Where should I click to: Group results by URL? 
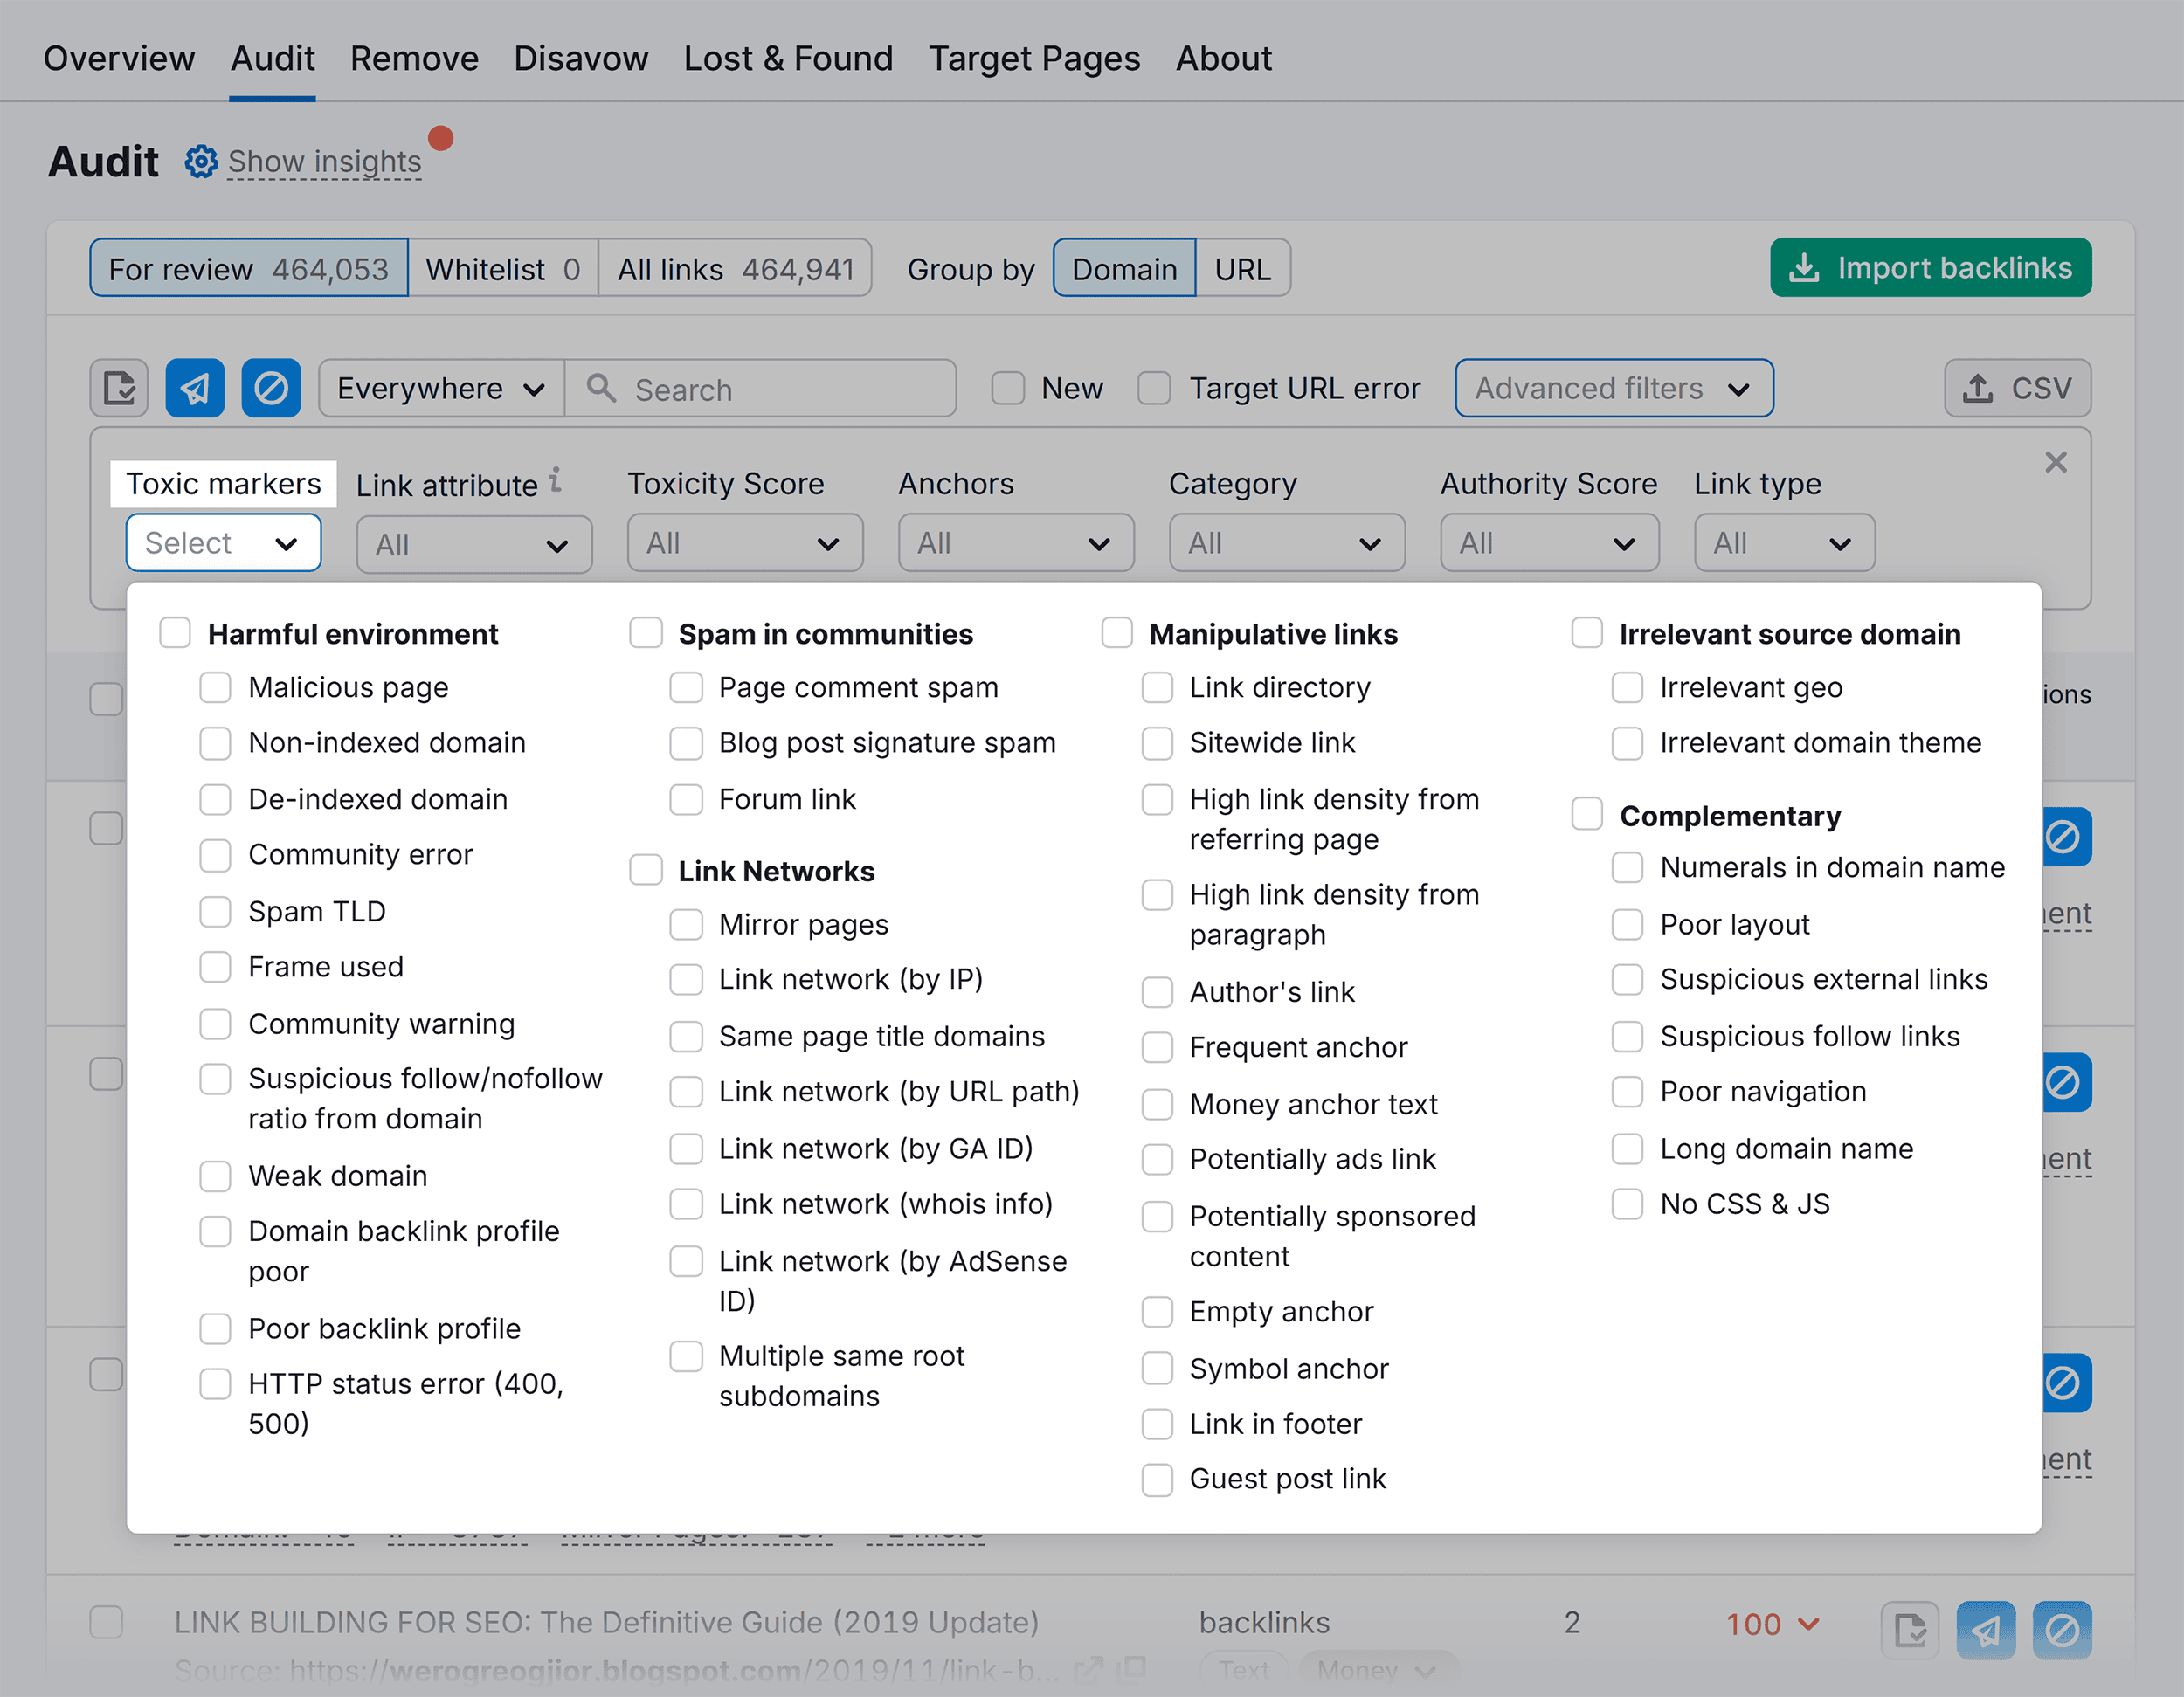point(1242,268)
